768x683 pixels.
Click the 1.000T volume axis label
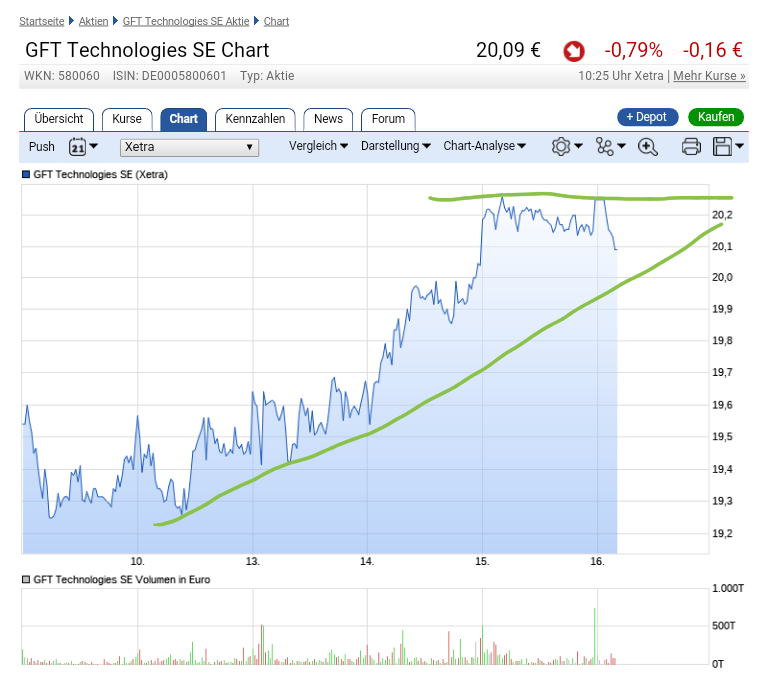click(728, 588)
